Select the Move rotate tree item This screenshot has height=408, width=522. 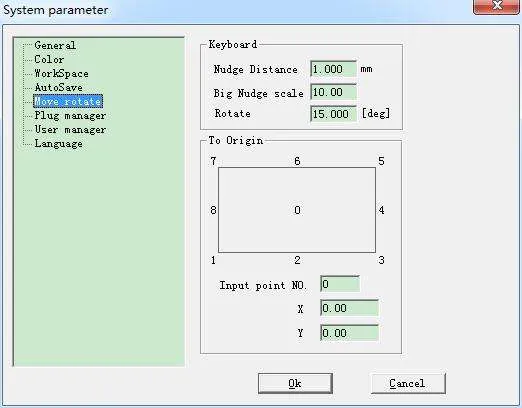pos(68,101)
